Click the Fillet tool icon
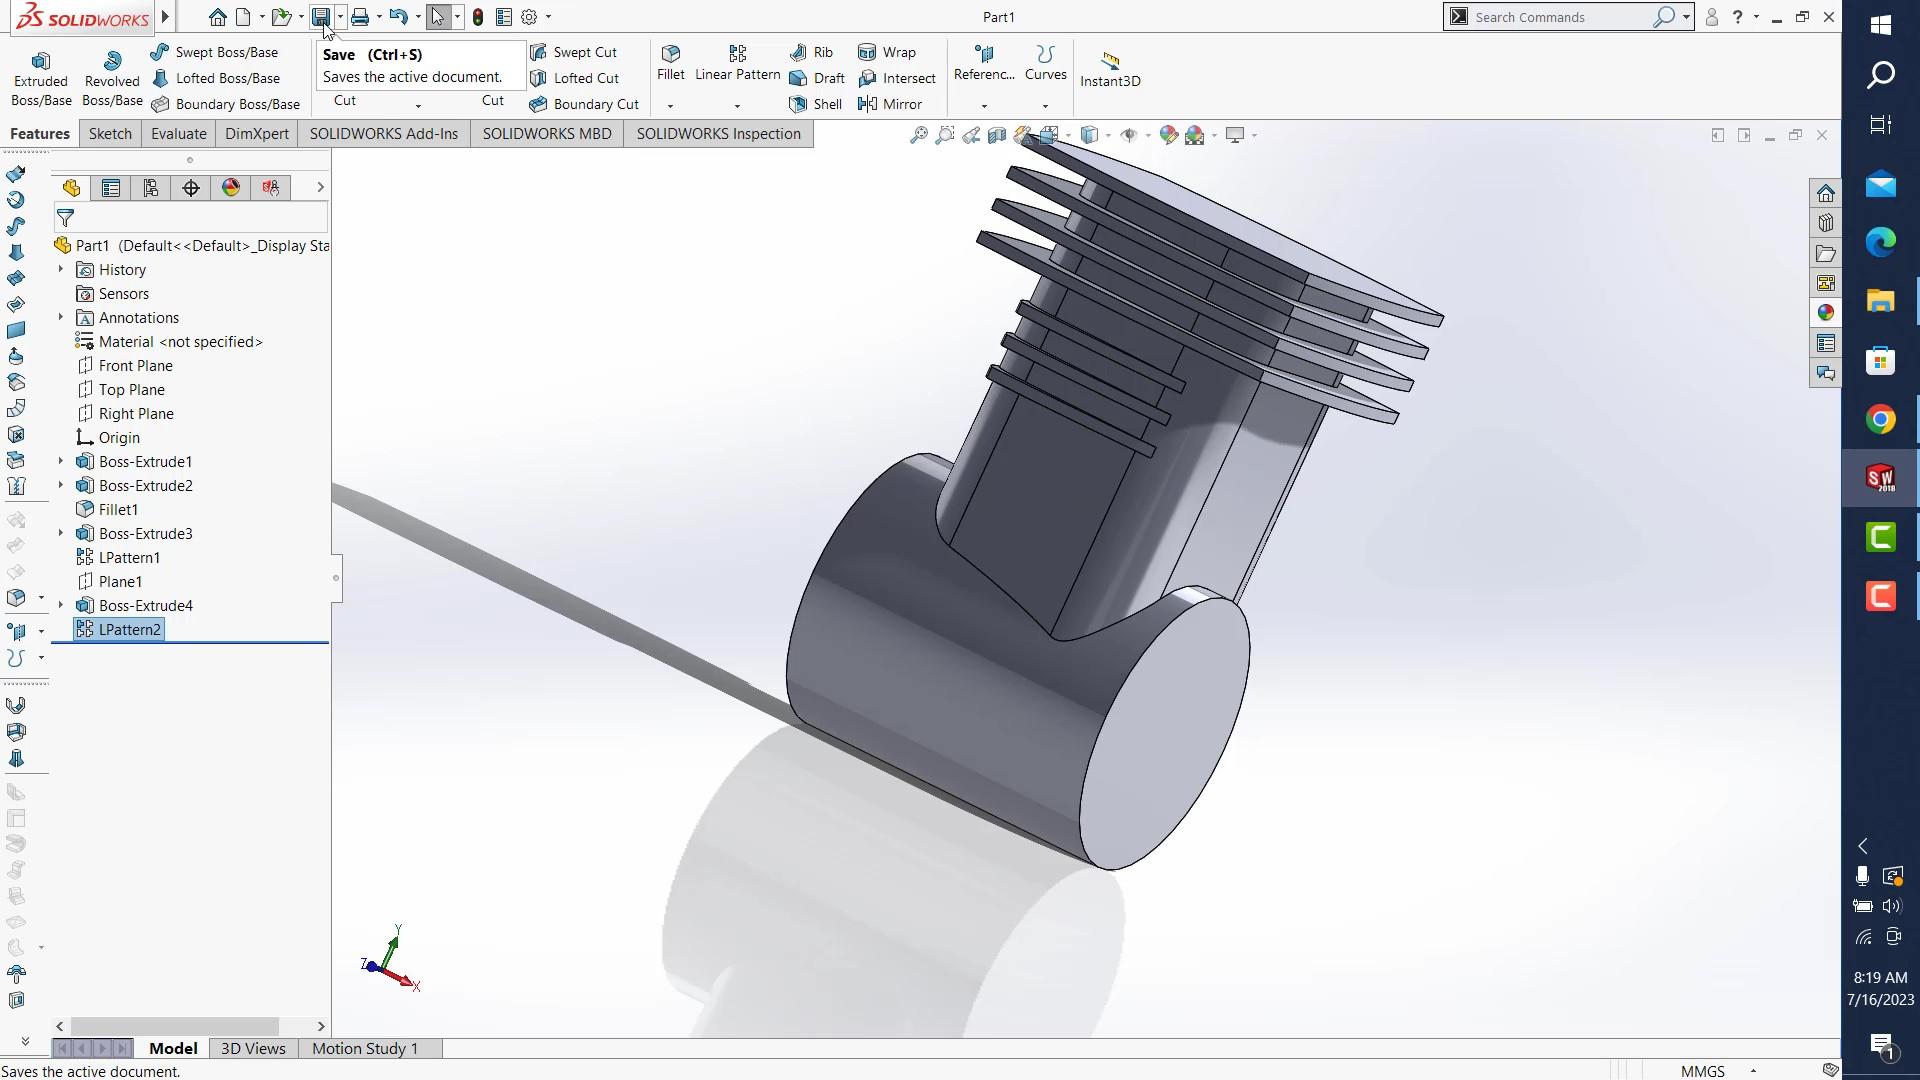The image size is (1920, 1080). (671, 54)
